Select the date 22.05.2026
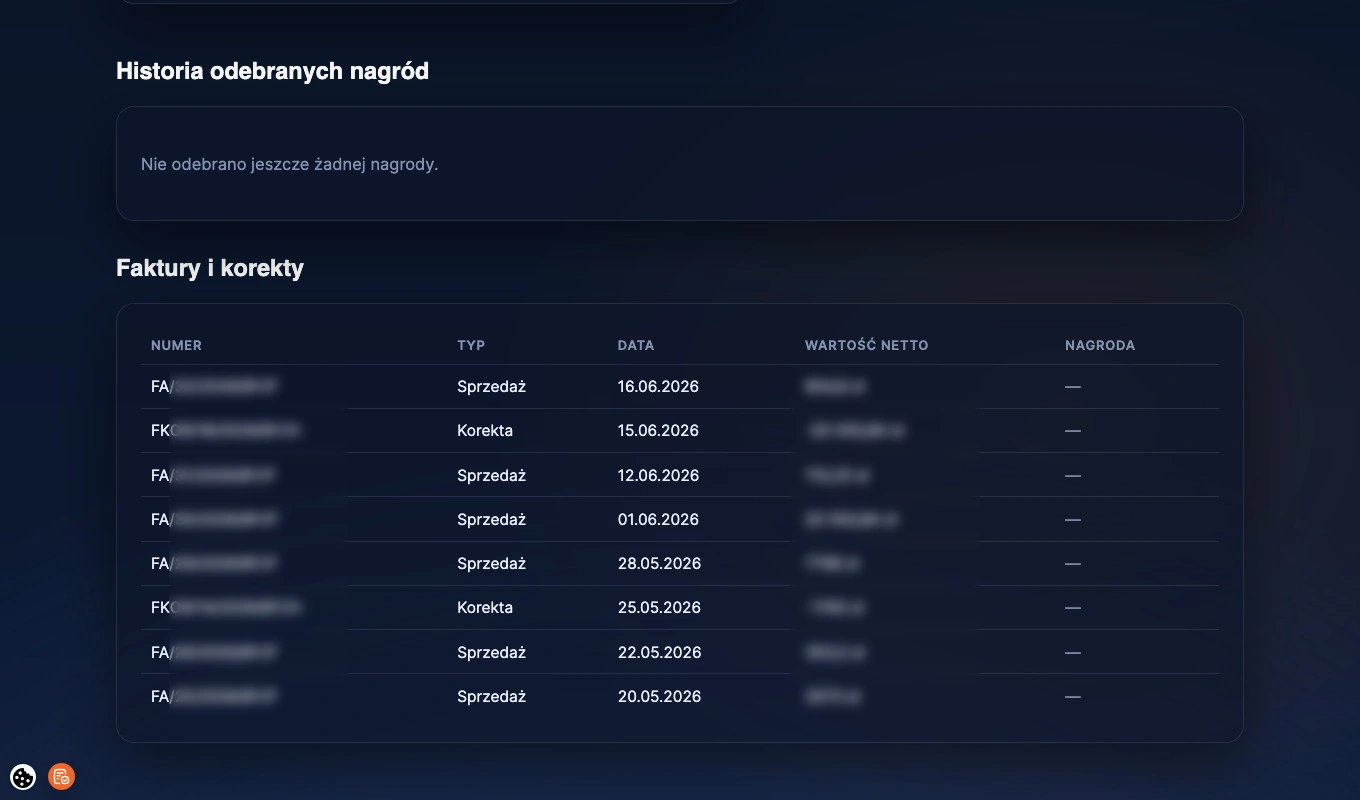The height and width of the screenshot is (800, 1360). [659, 652]
